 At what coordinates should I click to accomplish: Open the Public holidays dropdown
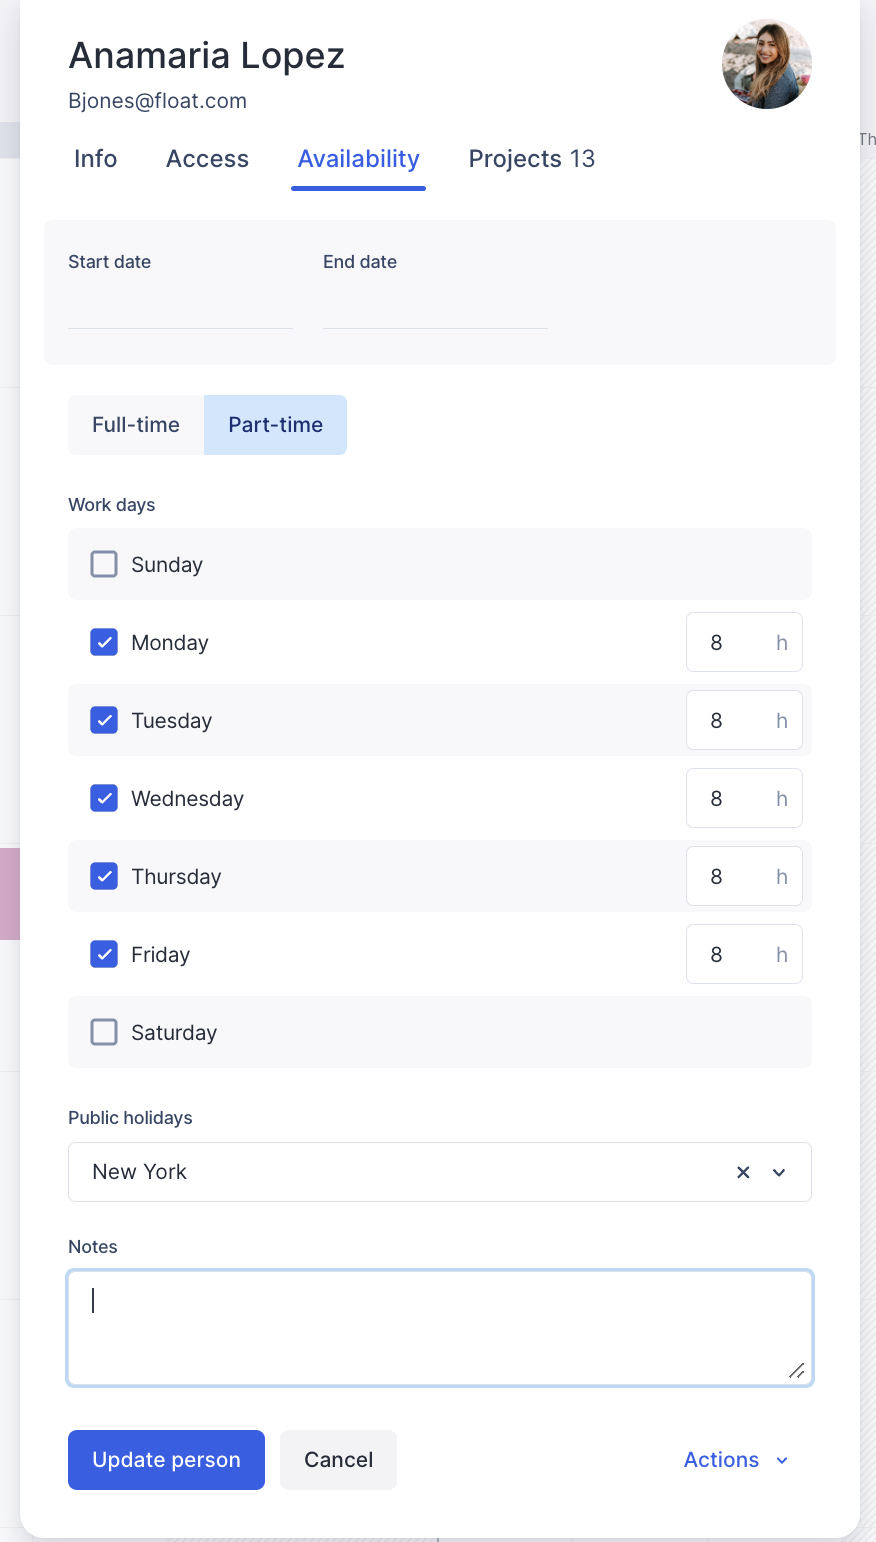click(779, 1171)
